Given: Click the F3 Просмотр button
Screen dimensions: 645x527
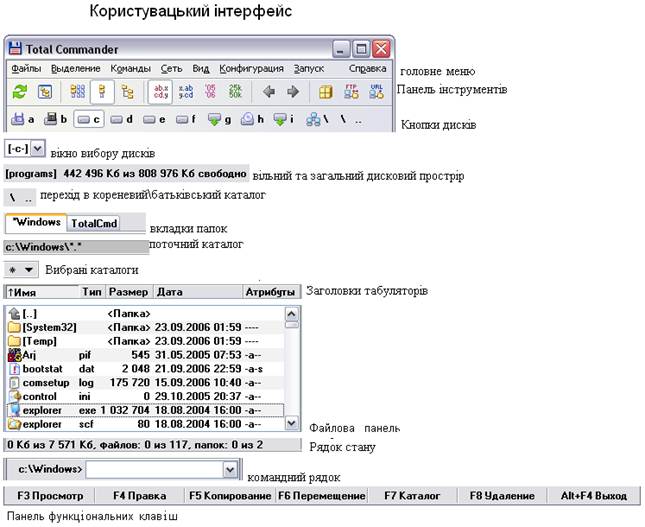Looking at the screenshot, I should point(50,496).
